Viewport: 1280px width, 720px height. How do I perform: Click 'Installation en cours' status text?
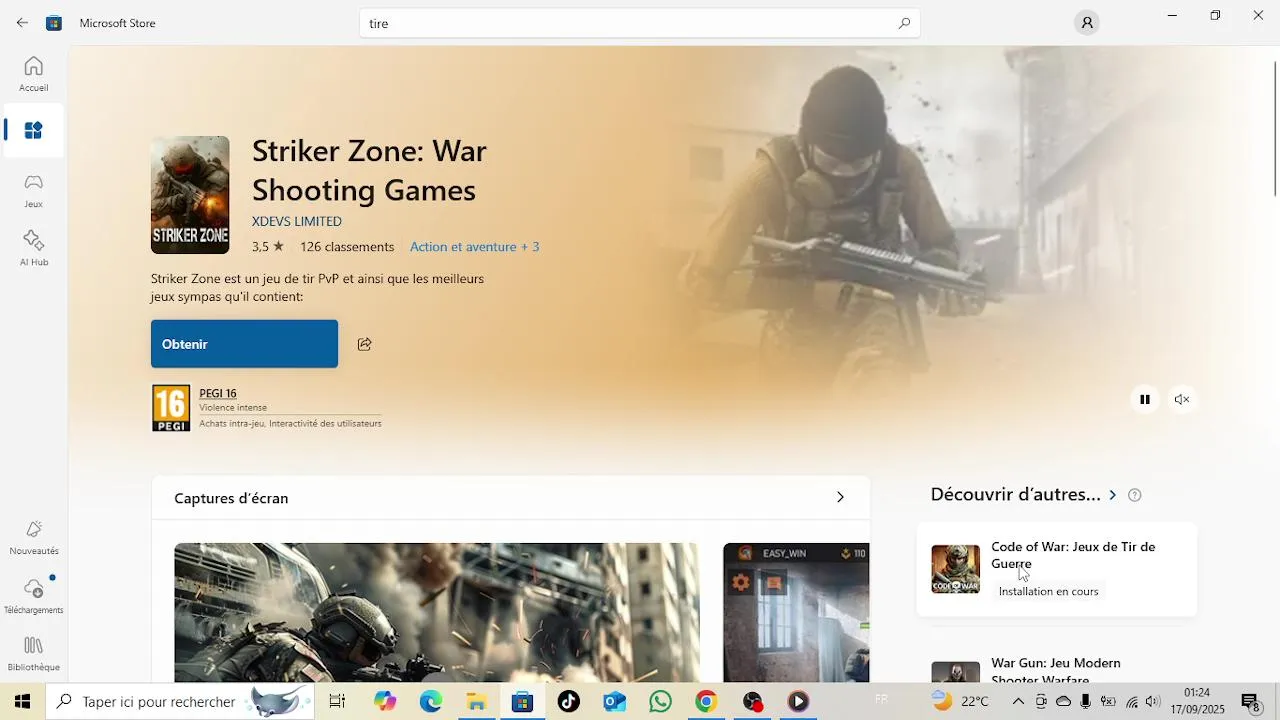click(x=1048, y=591)
